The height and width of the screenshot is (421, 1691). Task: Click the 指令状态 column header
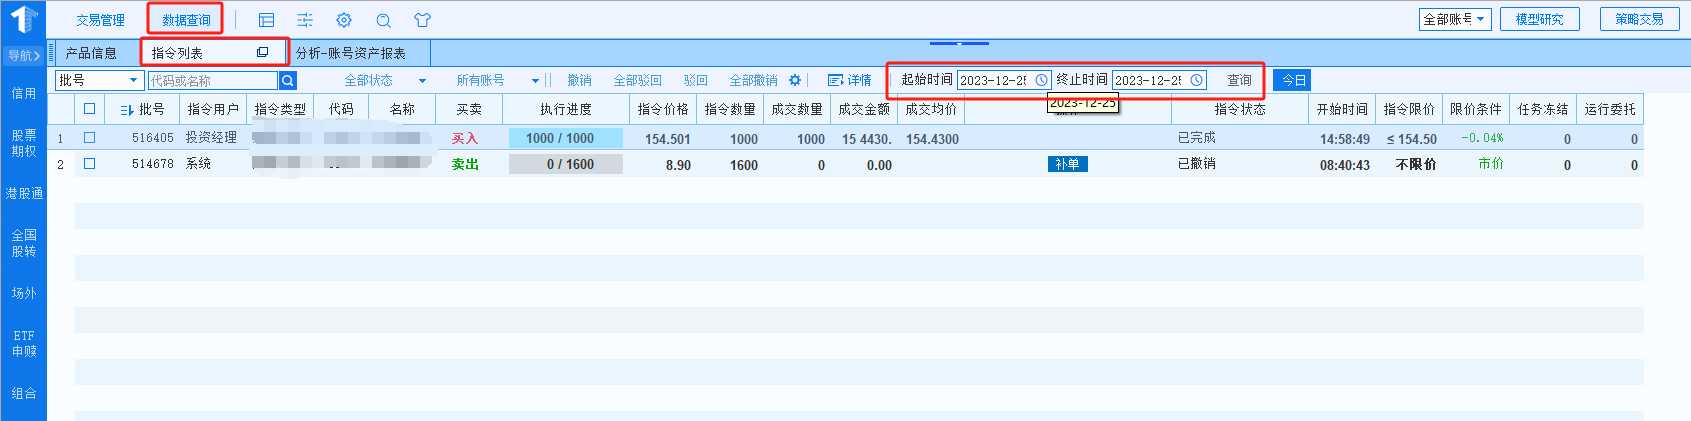point(1240,109)
